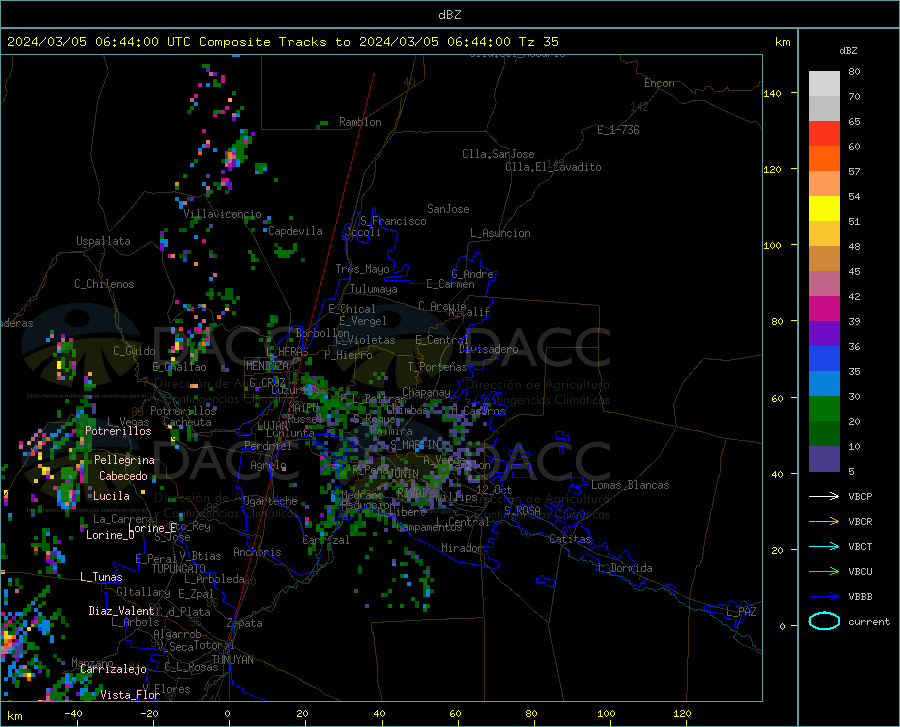Click the Carrizal label
Viewport: 900px width, 727px height.
coord(325,540)
